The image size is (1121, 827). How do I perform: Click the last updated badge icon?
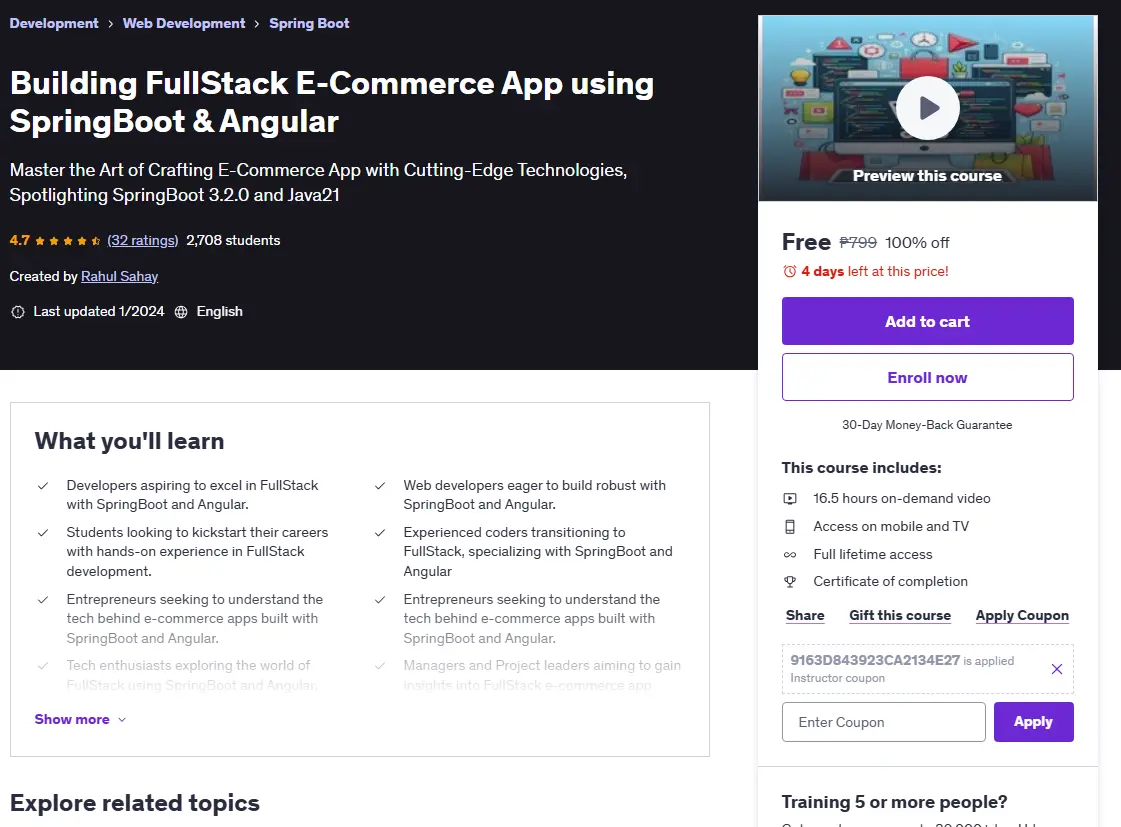click(x=18, y=312)
